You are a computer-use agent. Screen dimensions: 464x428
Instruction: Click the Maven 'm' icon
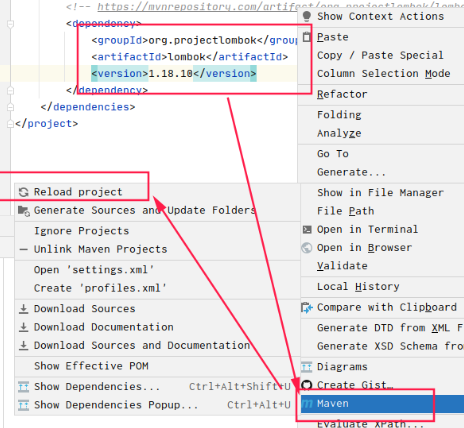[x=307, y=404]
